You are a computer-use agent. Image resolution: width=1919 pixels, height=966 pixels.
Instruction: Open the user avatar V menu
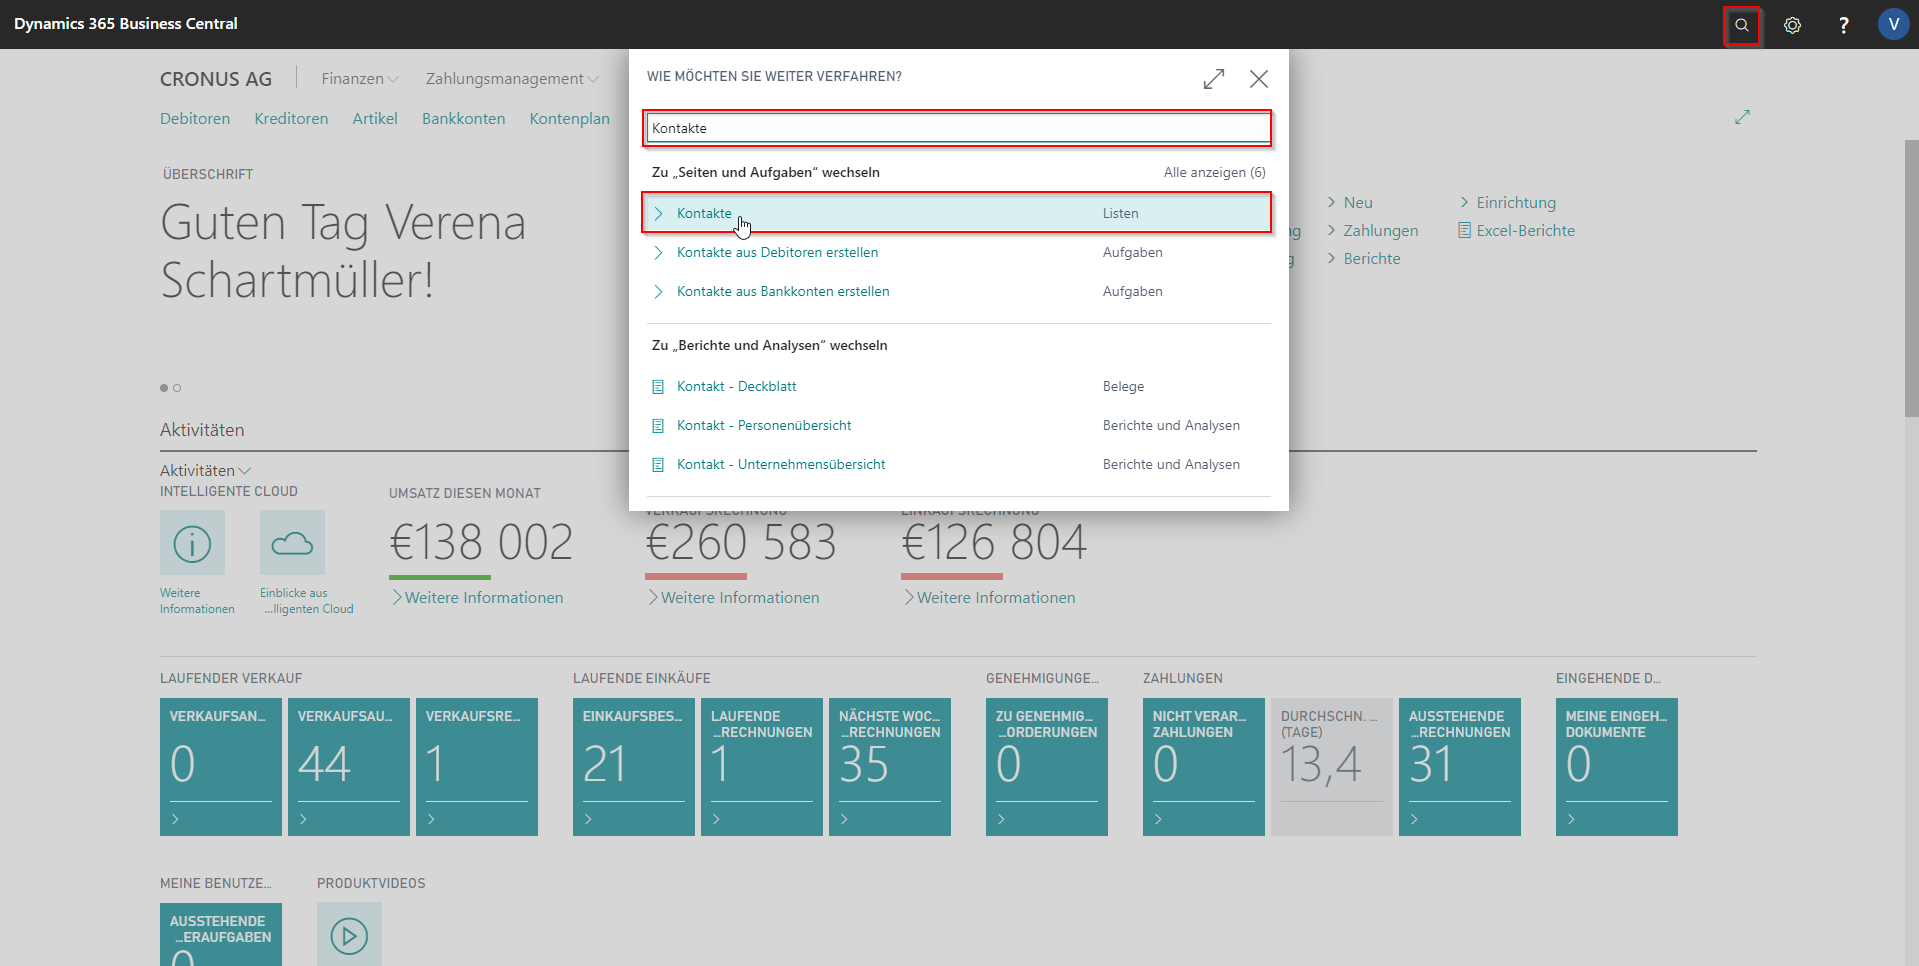[1893, 24]
